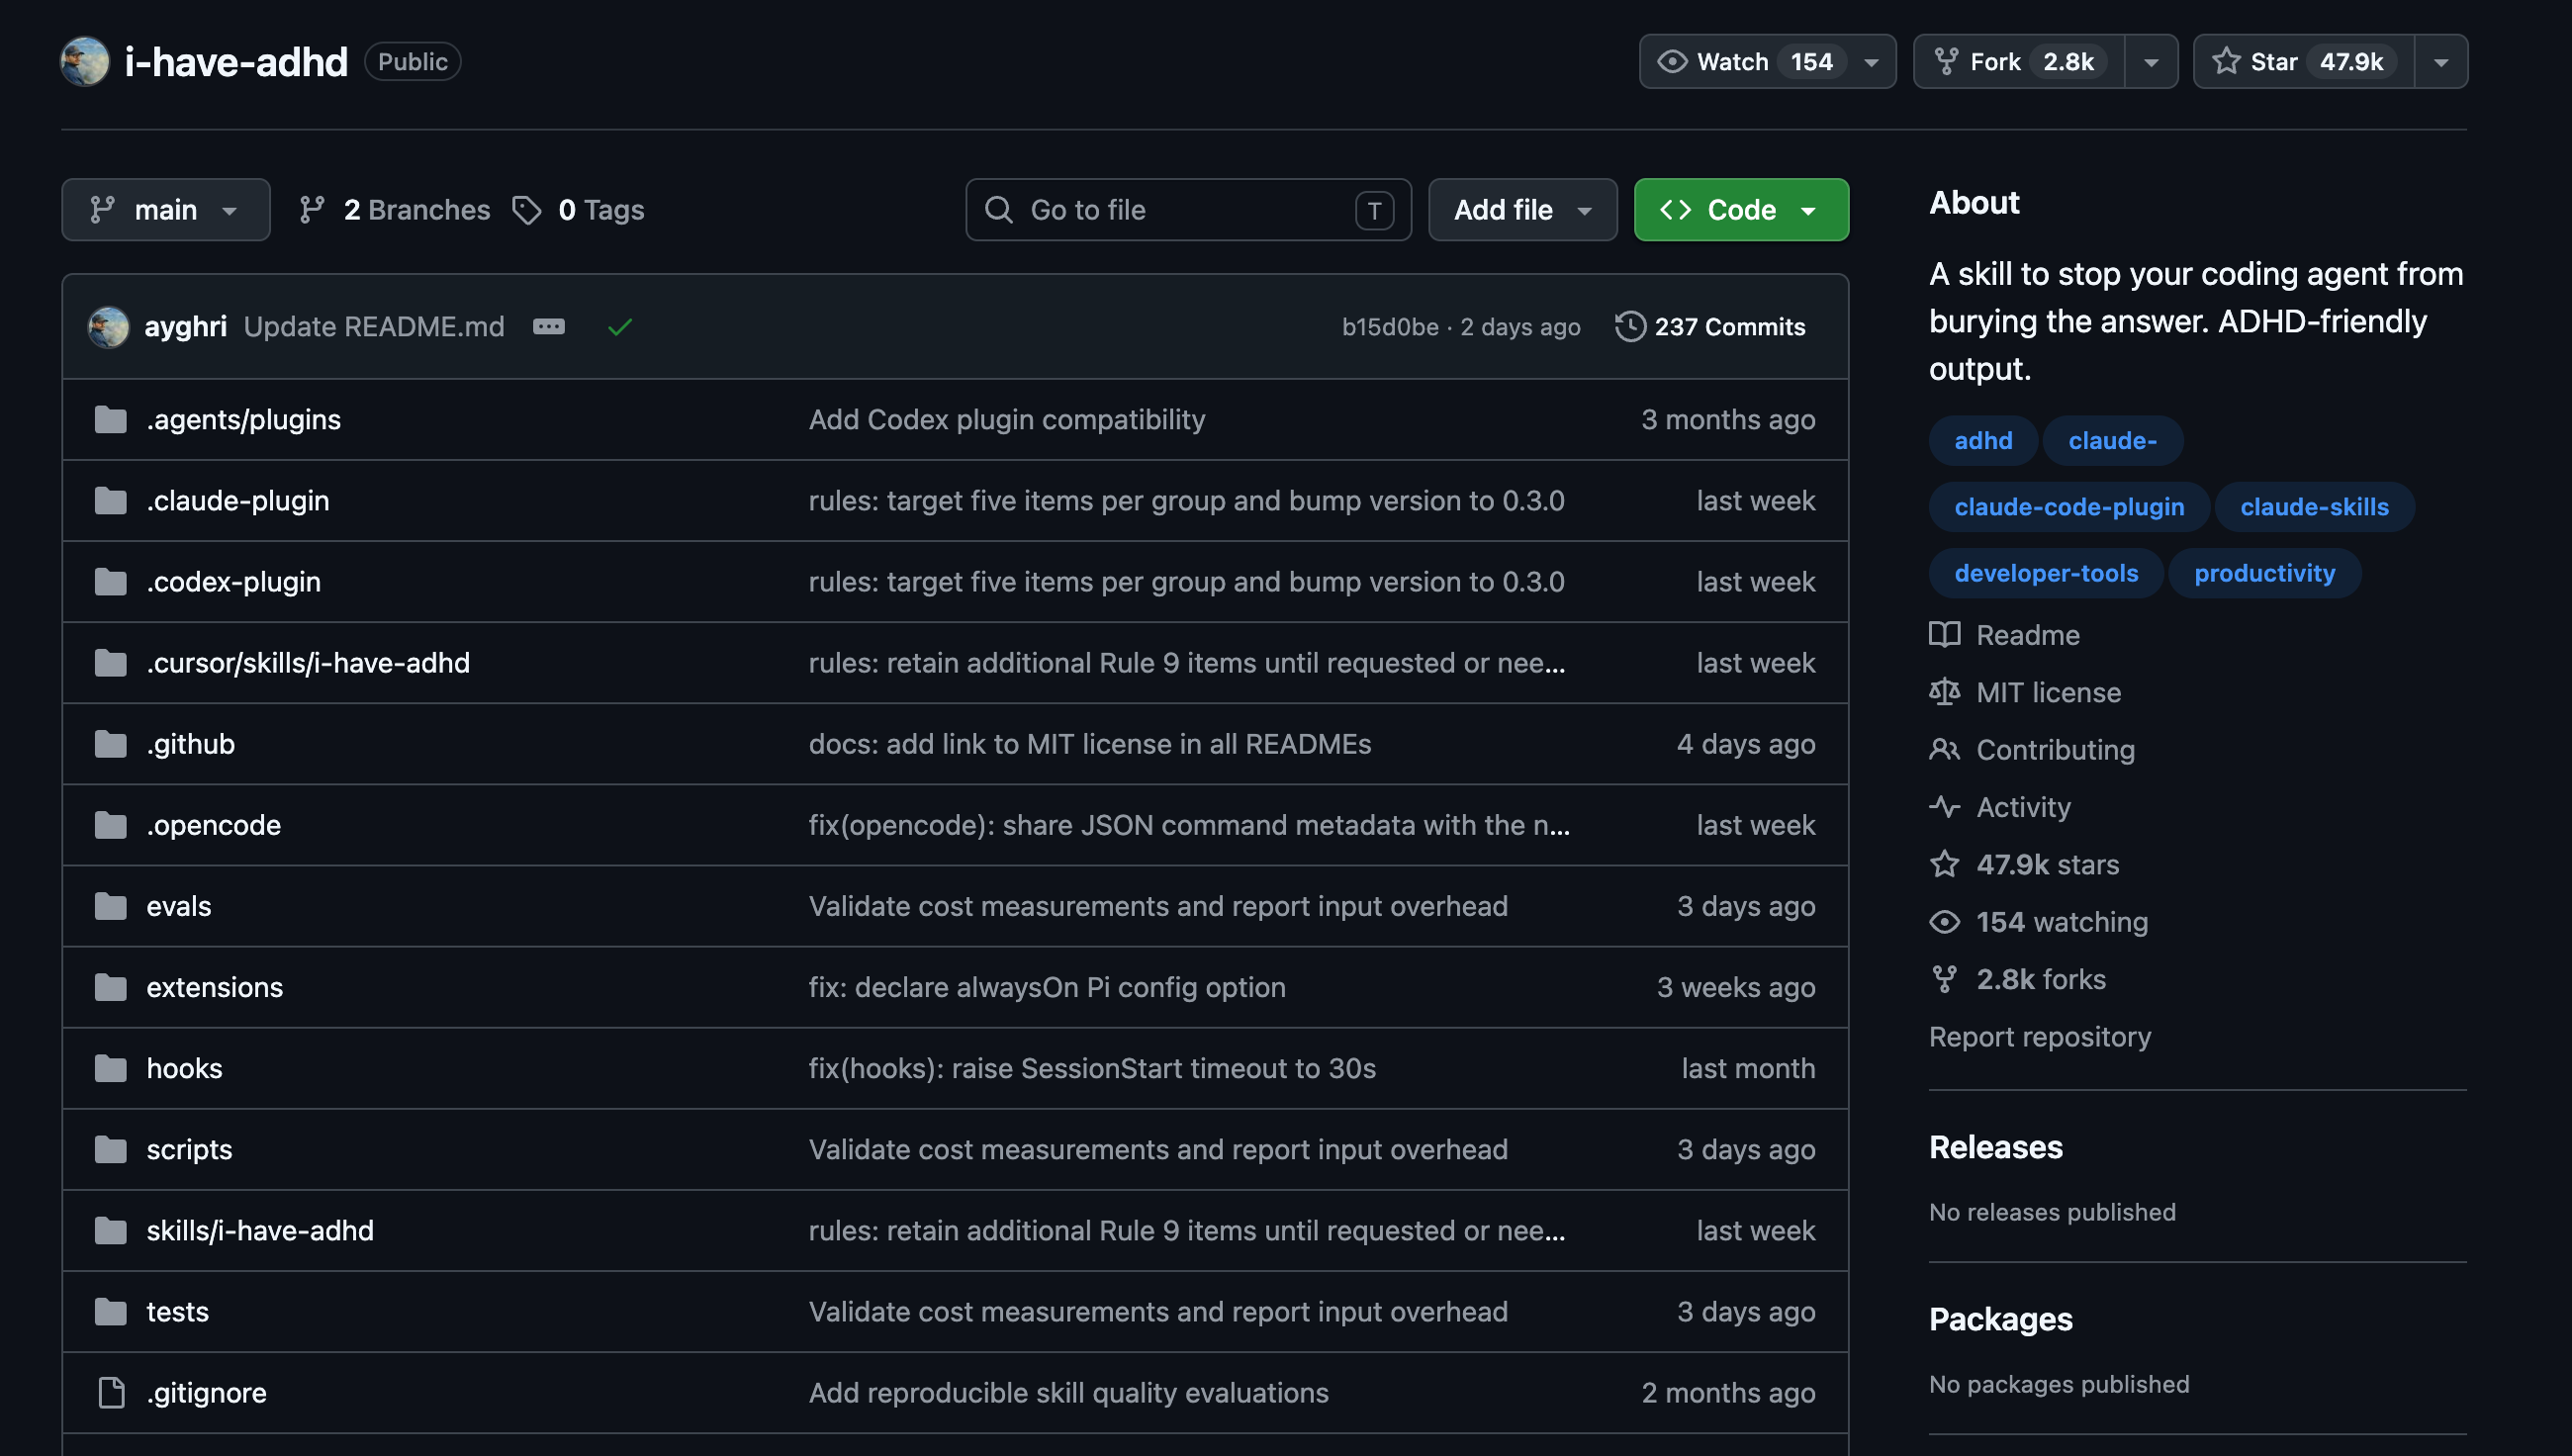The height and width of the screenshot is (1456, 2572).
Task: Open the Add file dropdown
Action: coord(1522,210)
